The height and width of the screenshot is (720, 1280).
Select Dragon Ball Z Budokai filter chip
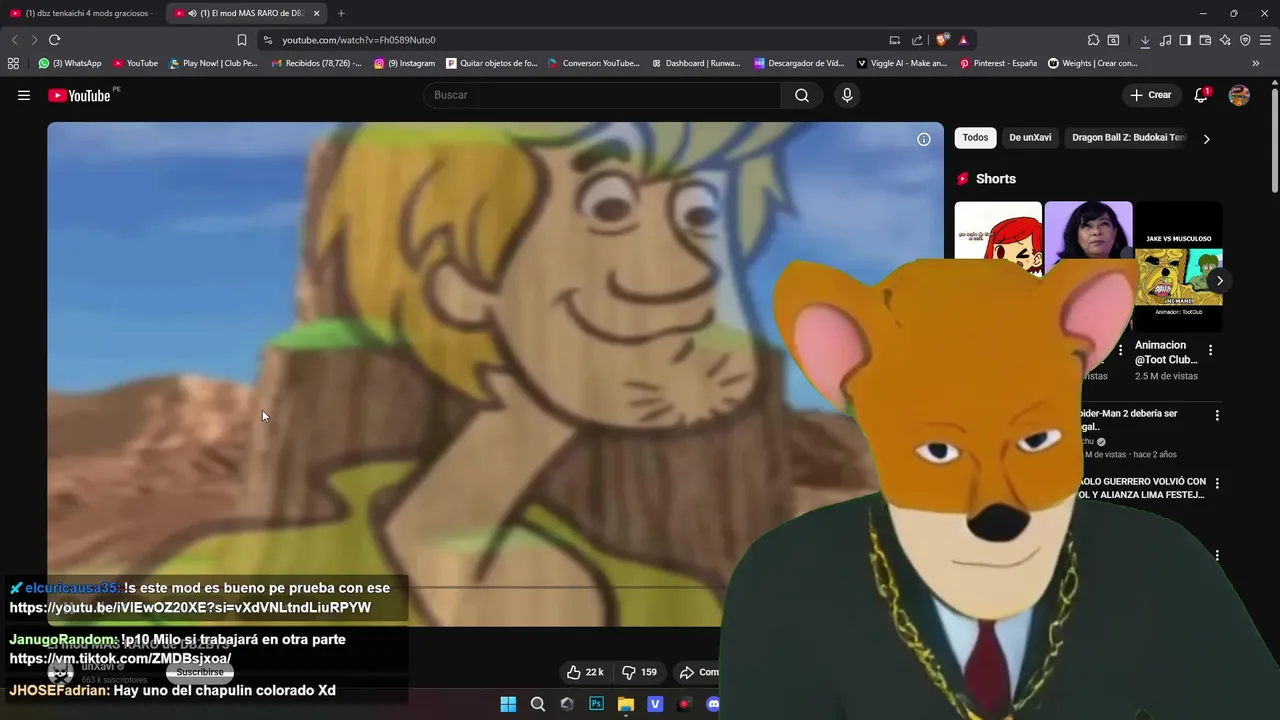click(x=1129, y=138)
